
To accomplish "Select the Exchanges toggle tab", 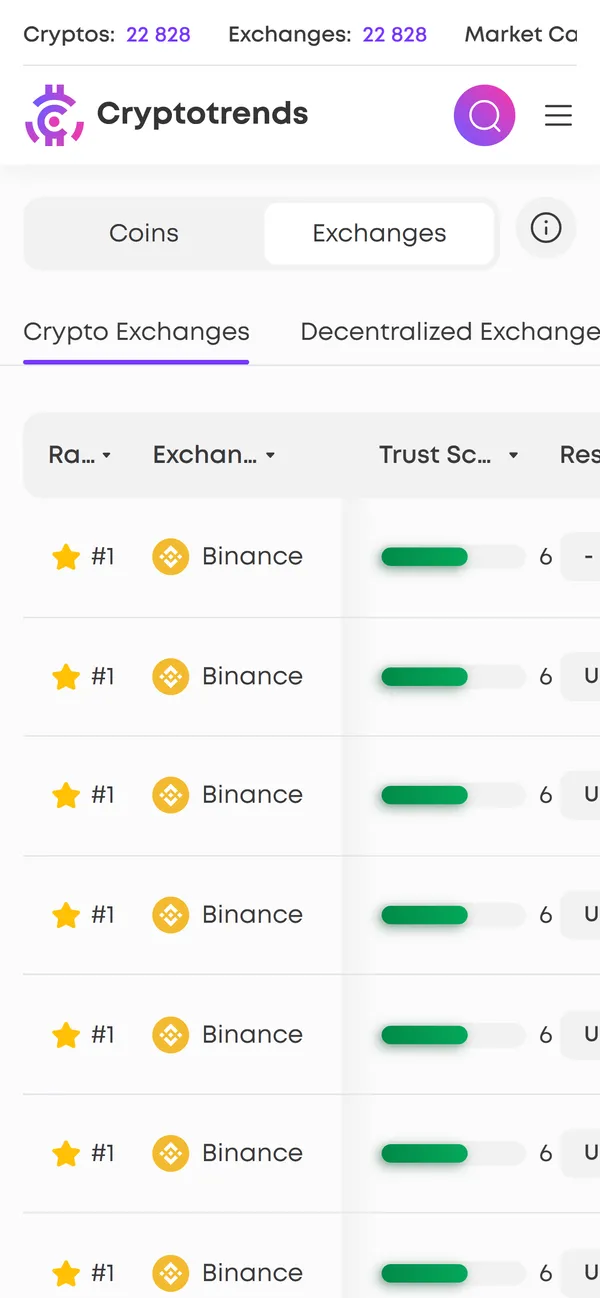I will click(x=379, y=233).
